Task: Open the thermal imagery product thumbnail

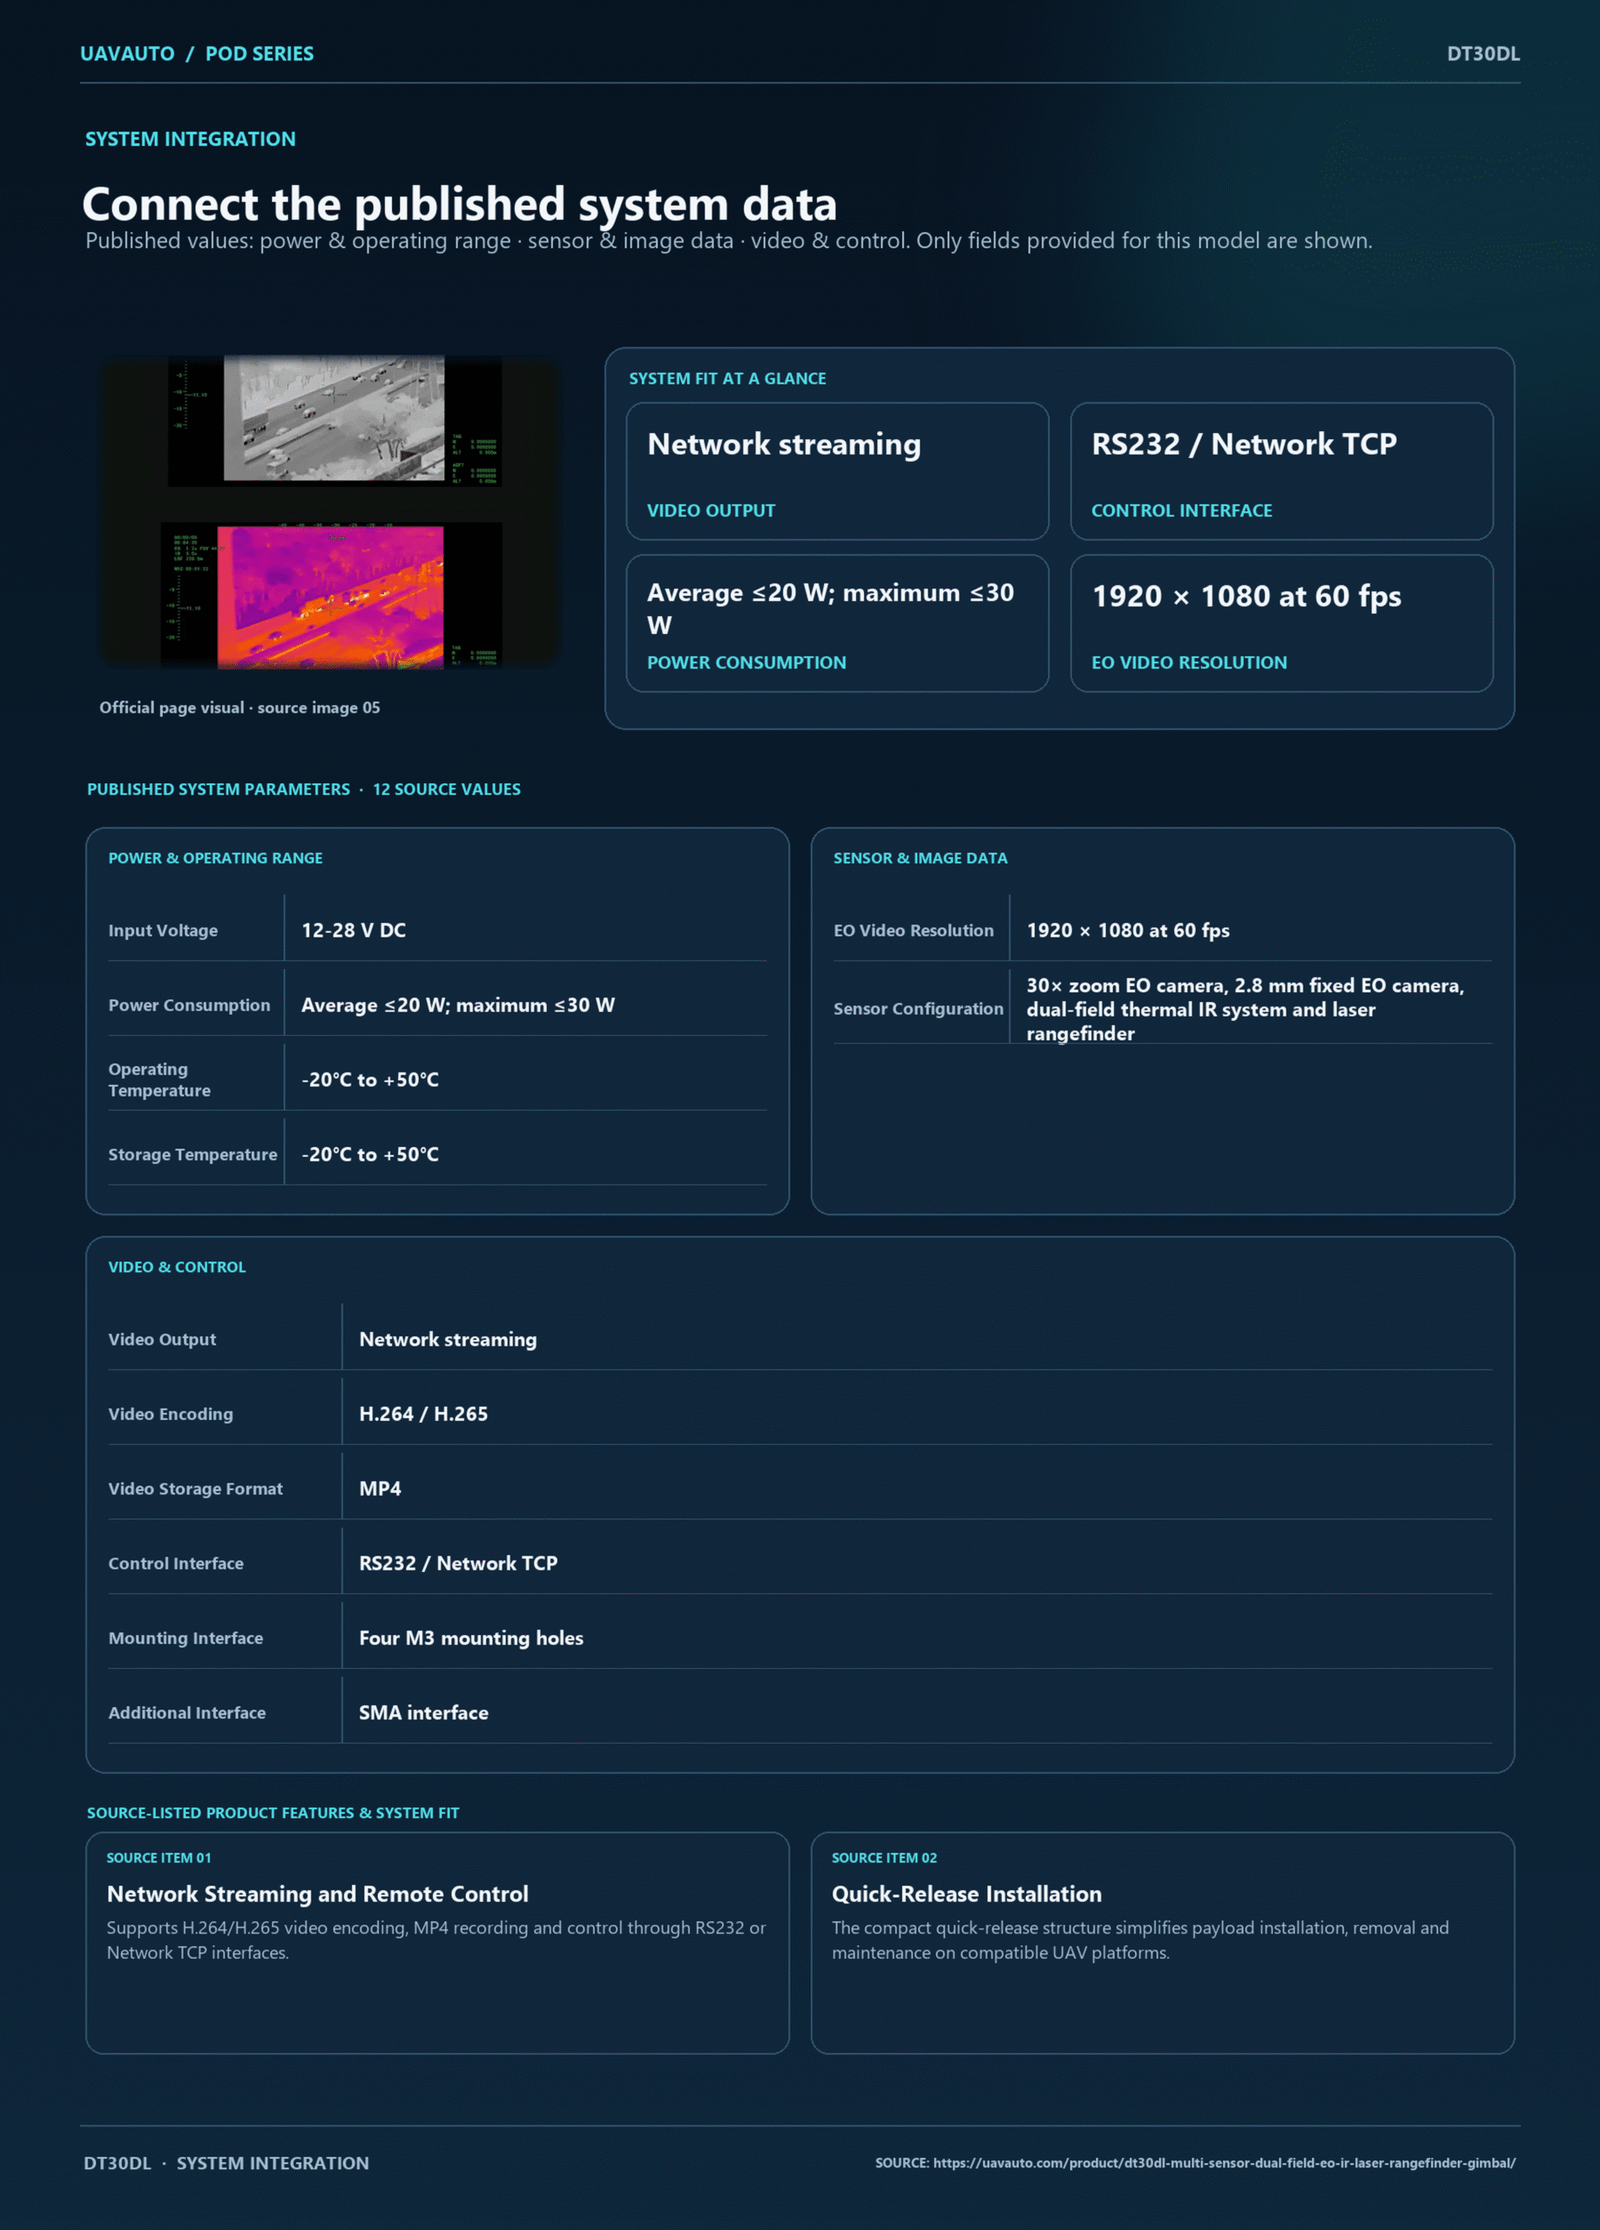Action: 331,512
